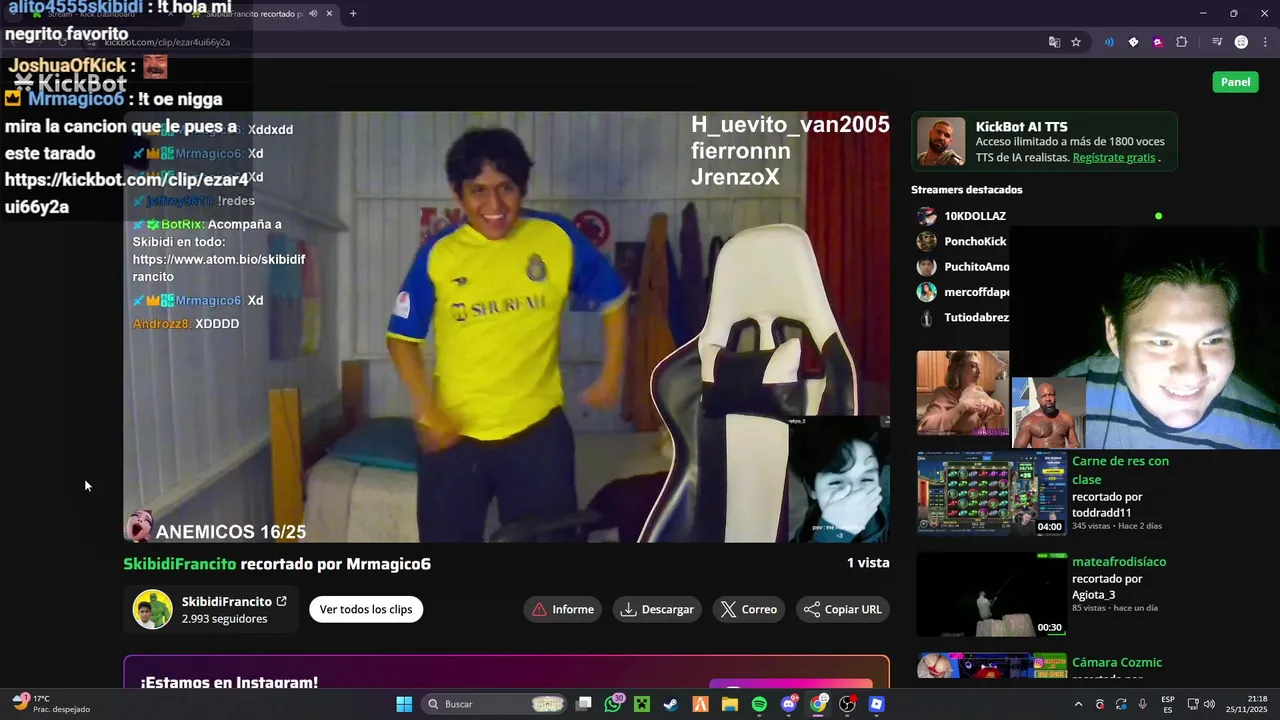Open the Cámara Cozmic clip title
The image size is (1280, 720).
pyautogui.click(x=1117, y=662)
